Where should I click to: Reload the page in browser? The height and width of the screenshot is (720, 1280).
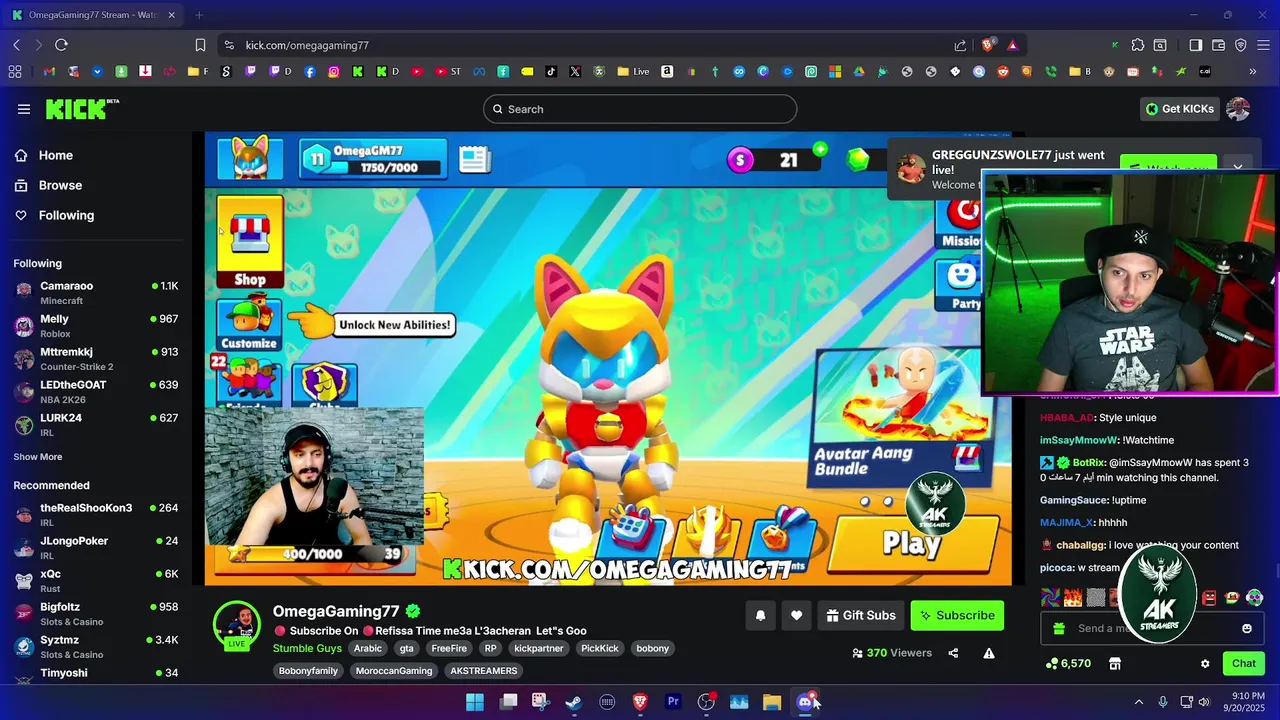pos(61,45)
